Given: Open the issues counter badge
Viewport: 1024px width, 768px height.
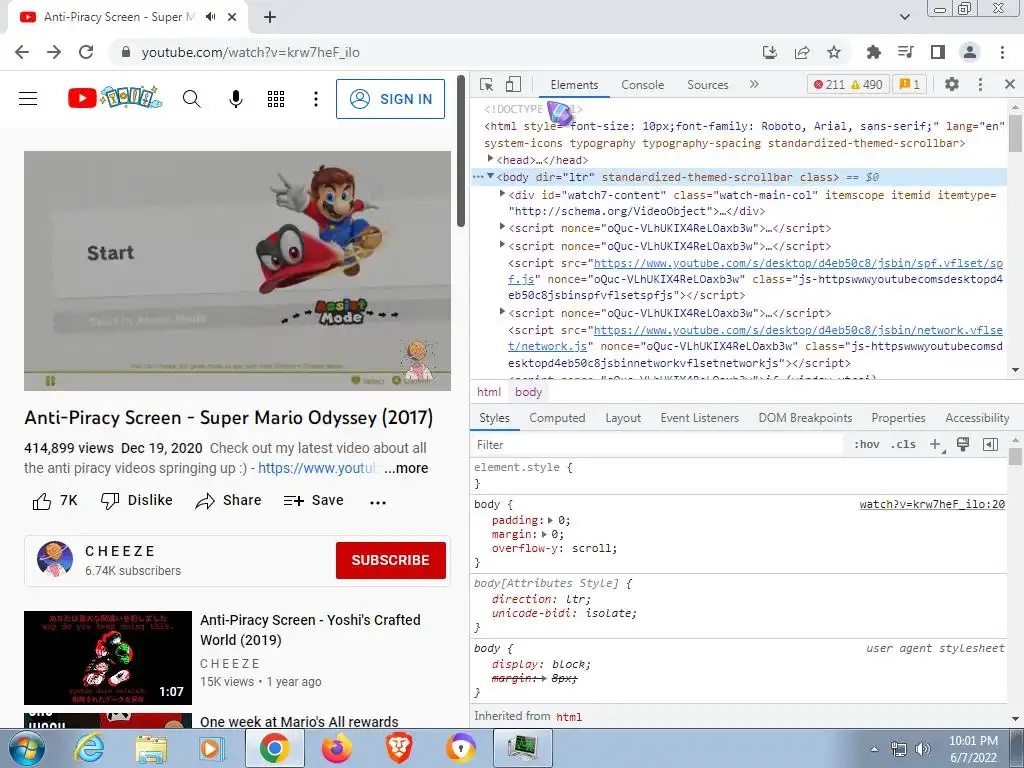Looking at the screenshot, I should (x=910, y=85).
